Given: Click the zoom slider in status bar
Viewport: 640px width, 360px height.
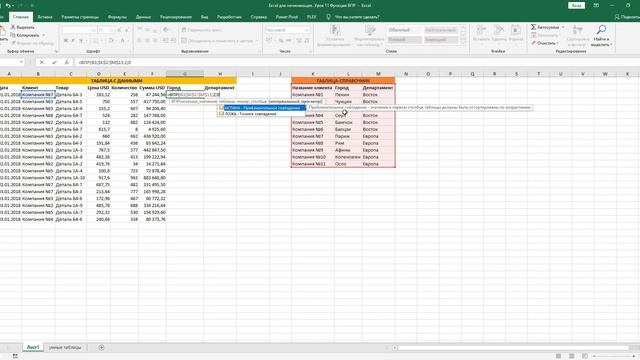Looking at the screenshot, I should (x=614, y=356).
